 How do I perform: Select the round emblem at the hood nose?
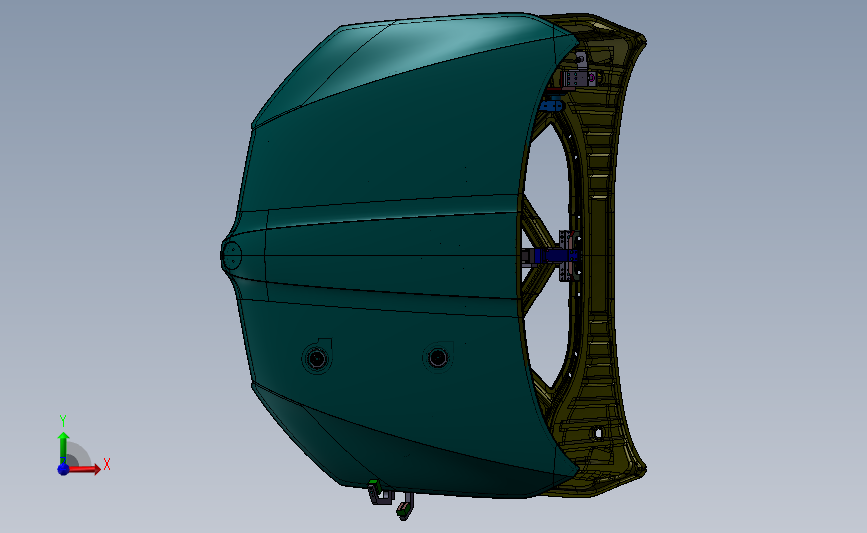click(231, 255)
